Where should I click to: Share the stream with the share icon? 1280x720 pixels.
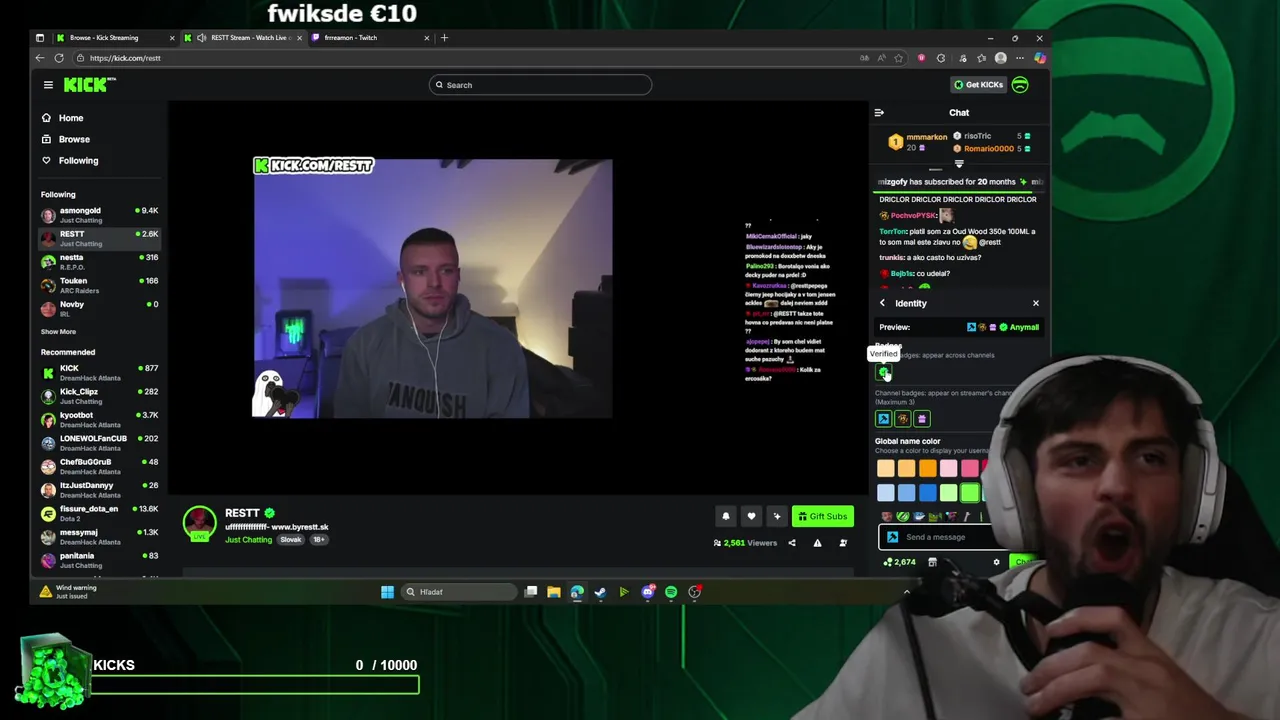point(792,543)
